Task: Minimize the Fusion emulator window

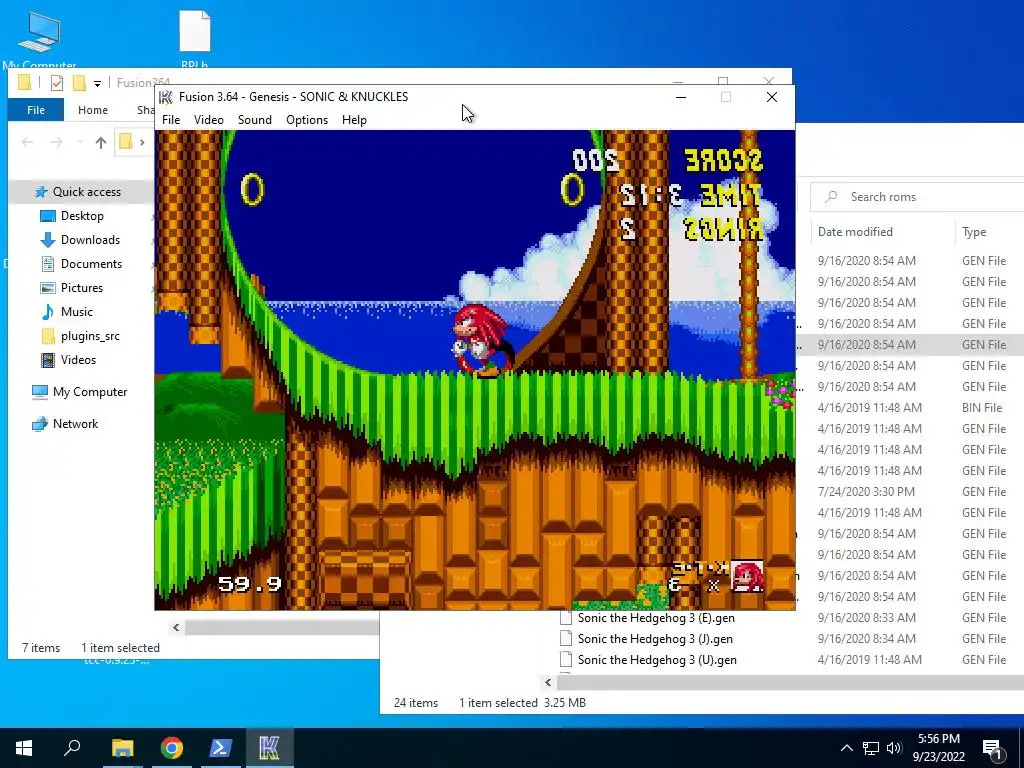Action: [680, 97]
